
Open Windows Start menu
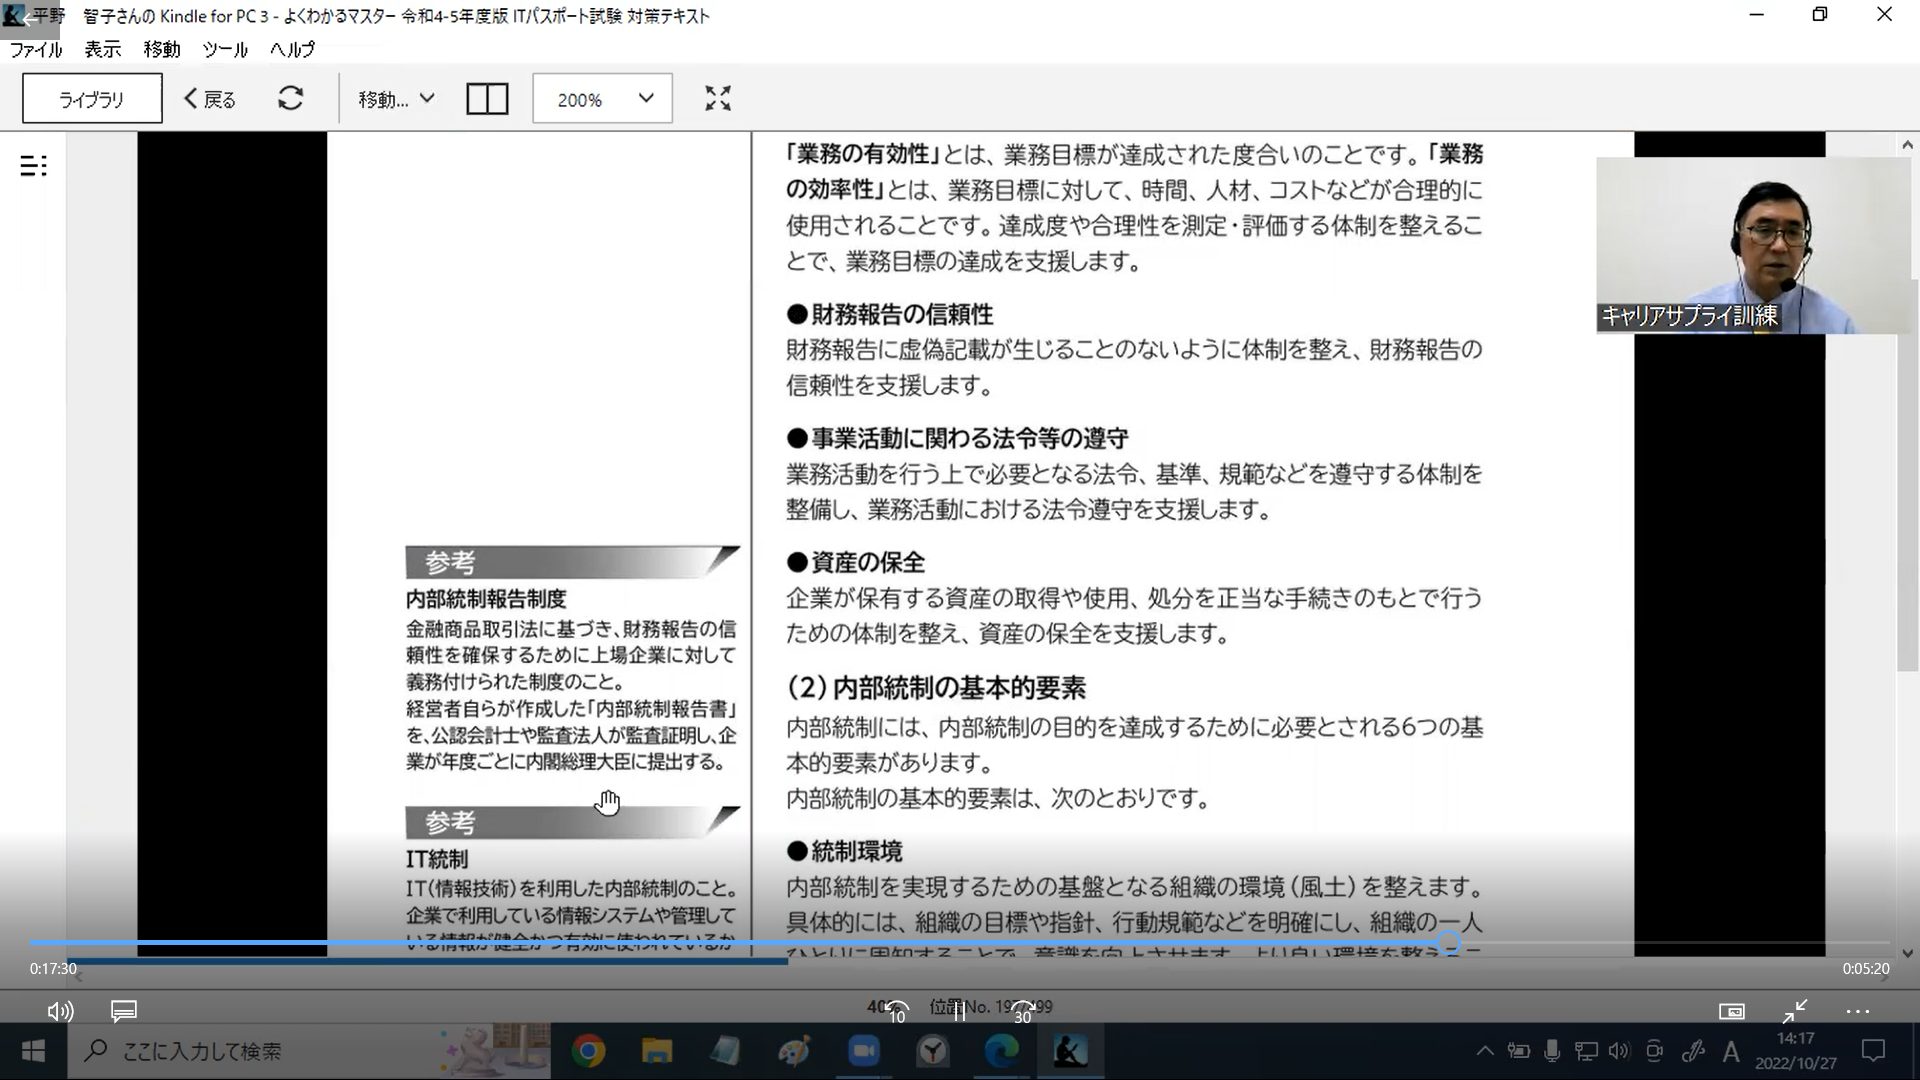pyautogui.click(x=33, y=1051)
